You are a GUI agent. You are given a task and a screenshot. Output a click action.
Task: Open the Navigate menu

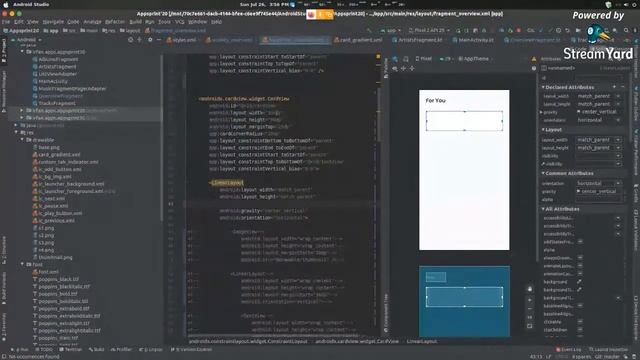53,22
